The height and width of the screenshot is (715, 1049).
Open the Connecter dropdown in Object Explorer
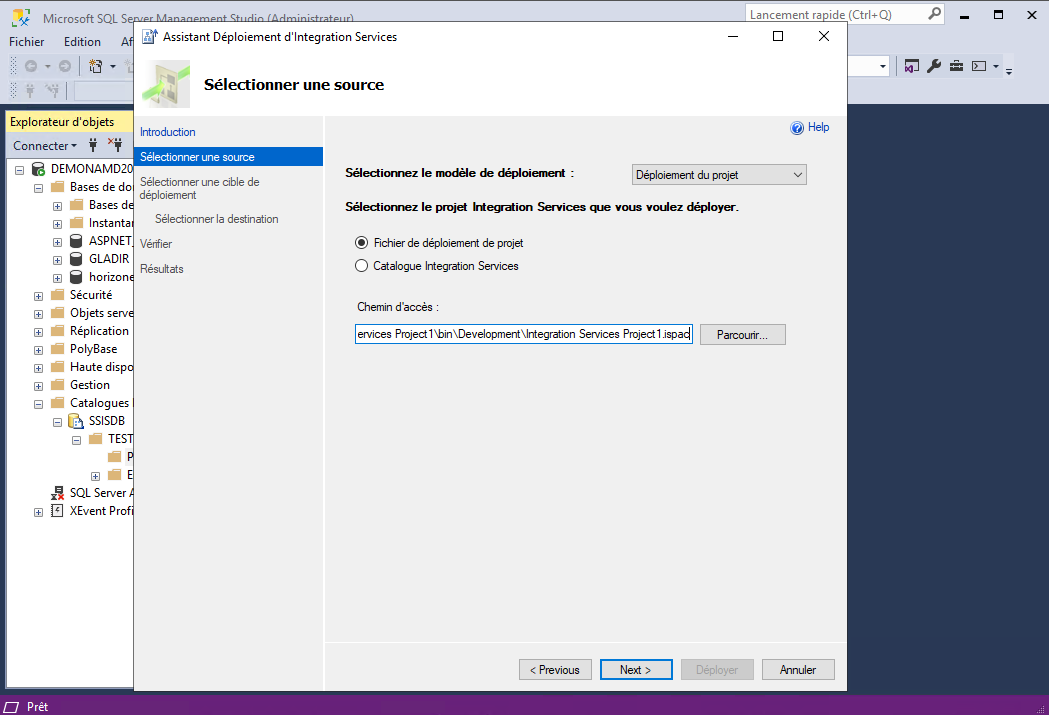tap(45, 146)
